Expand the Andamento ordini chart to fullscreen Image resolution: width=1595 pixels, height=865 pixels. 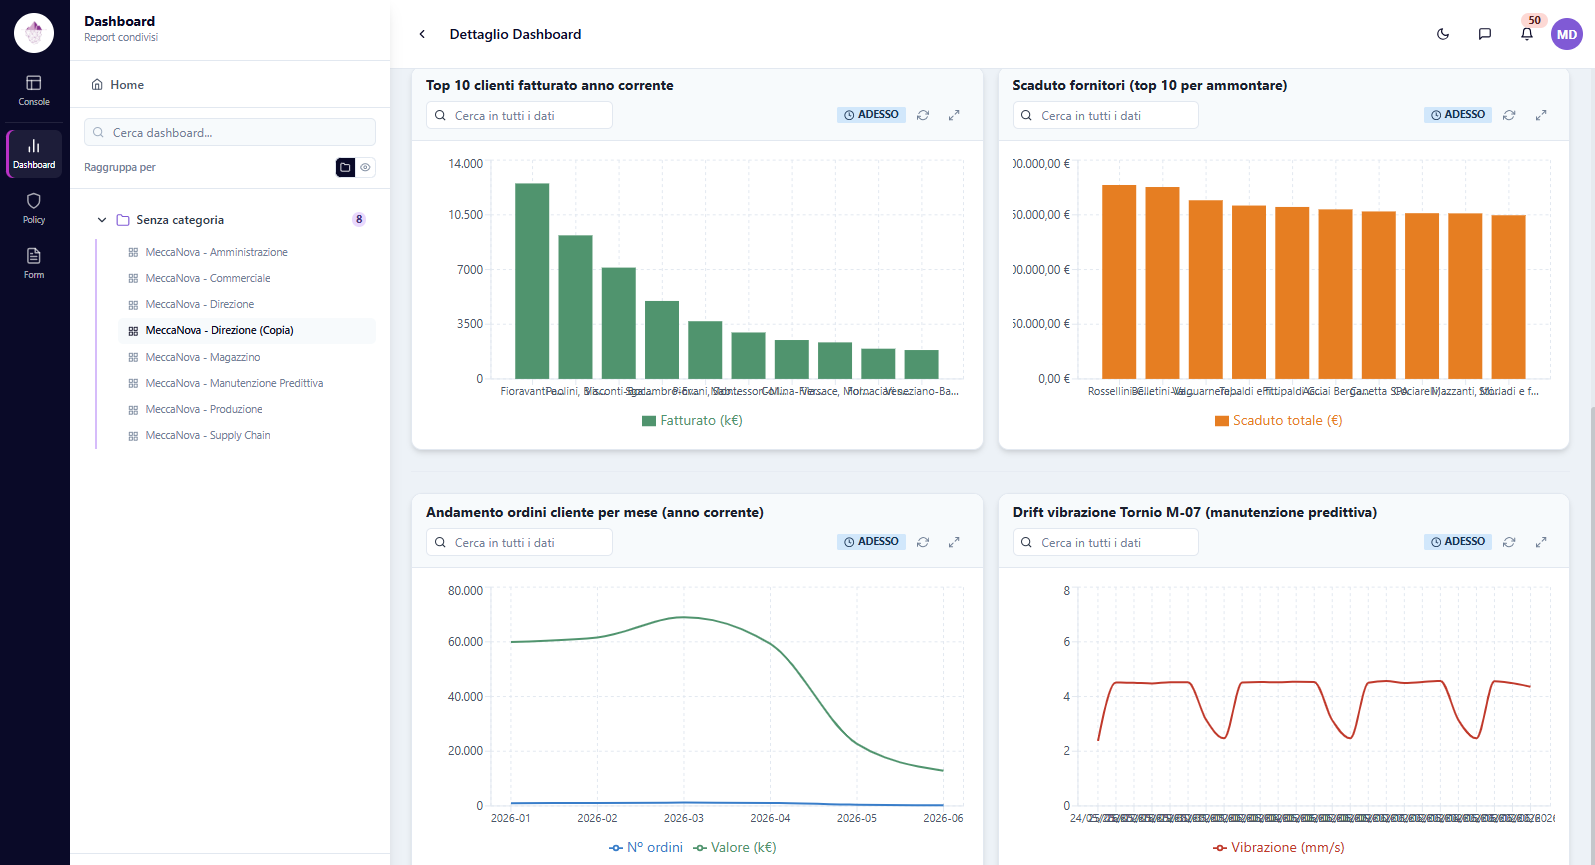954,542
